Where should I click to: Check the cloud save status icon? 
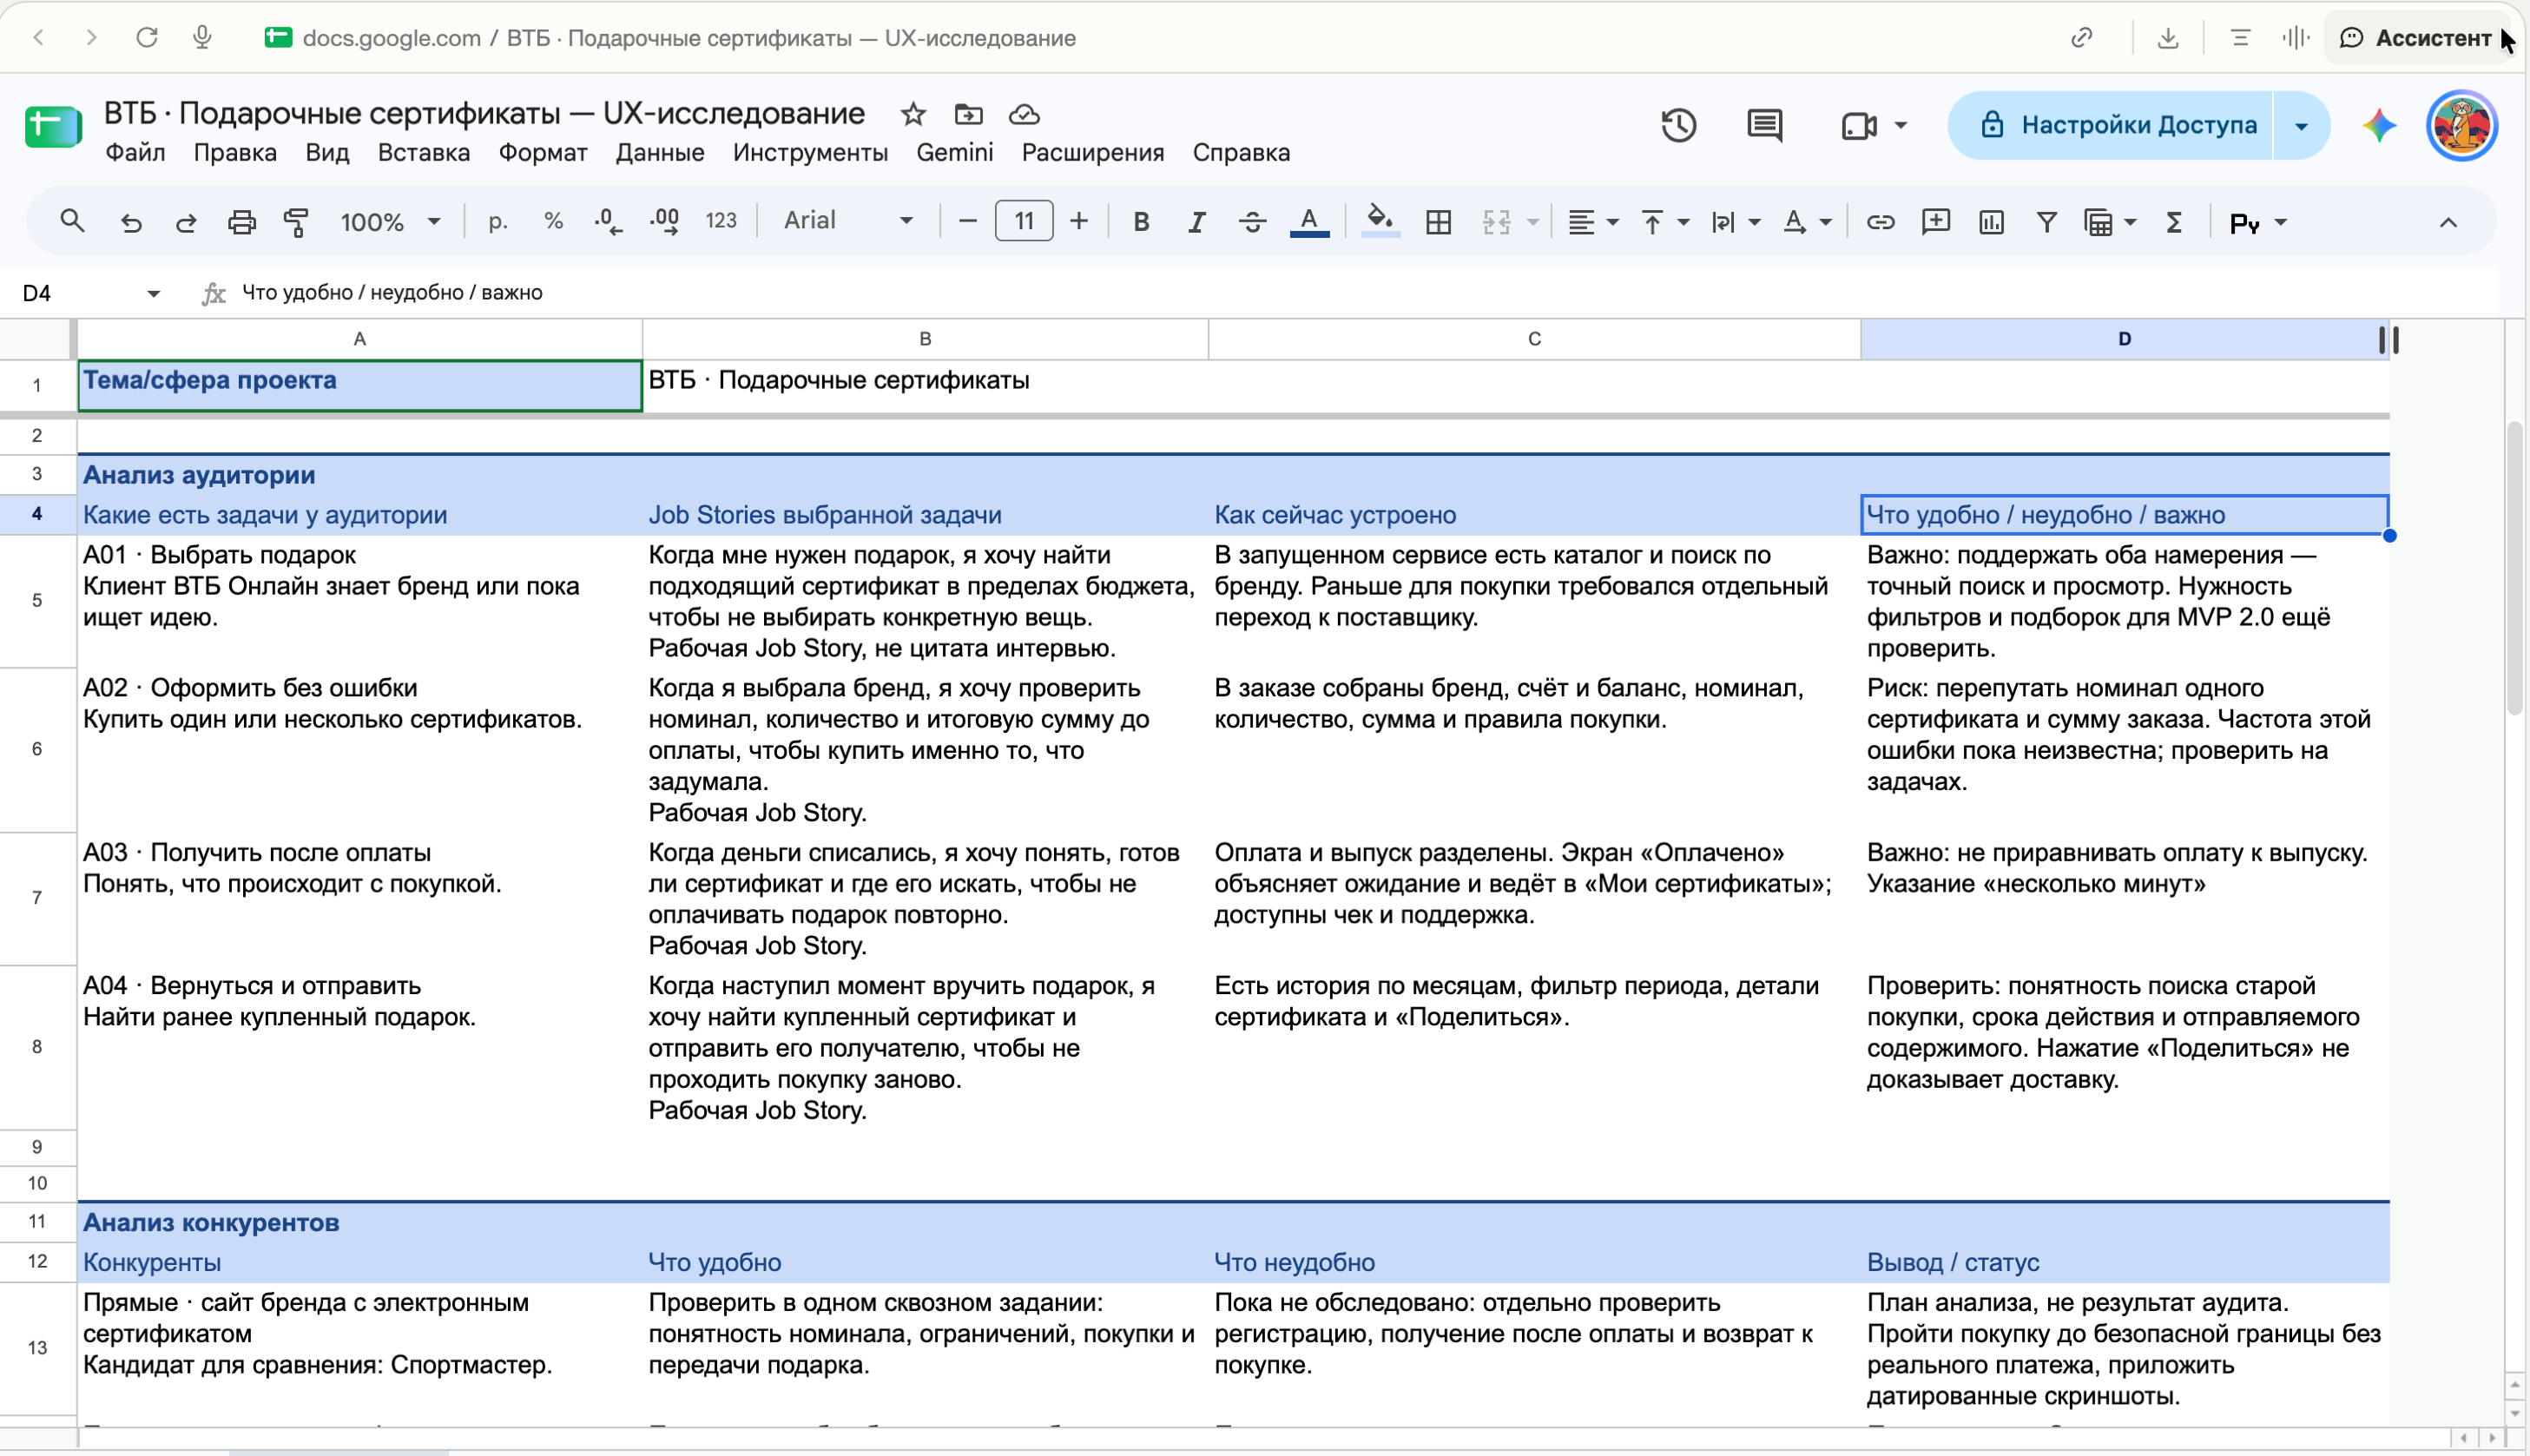coord(1024,114)
